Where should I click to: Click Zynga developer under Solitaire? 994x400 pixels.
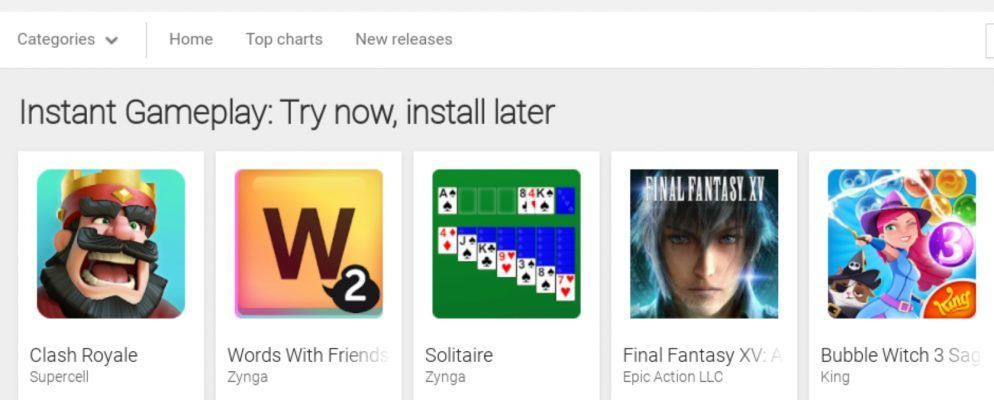tap(445, 377)
